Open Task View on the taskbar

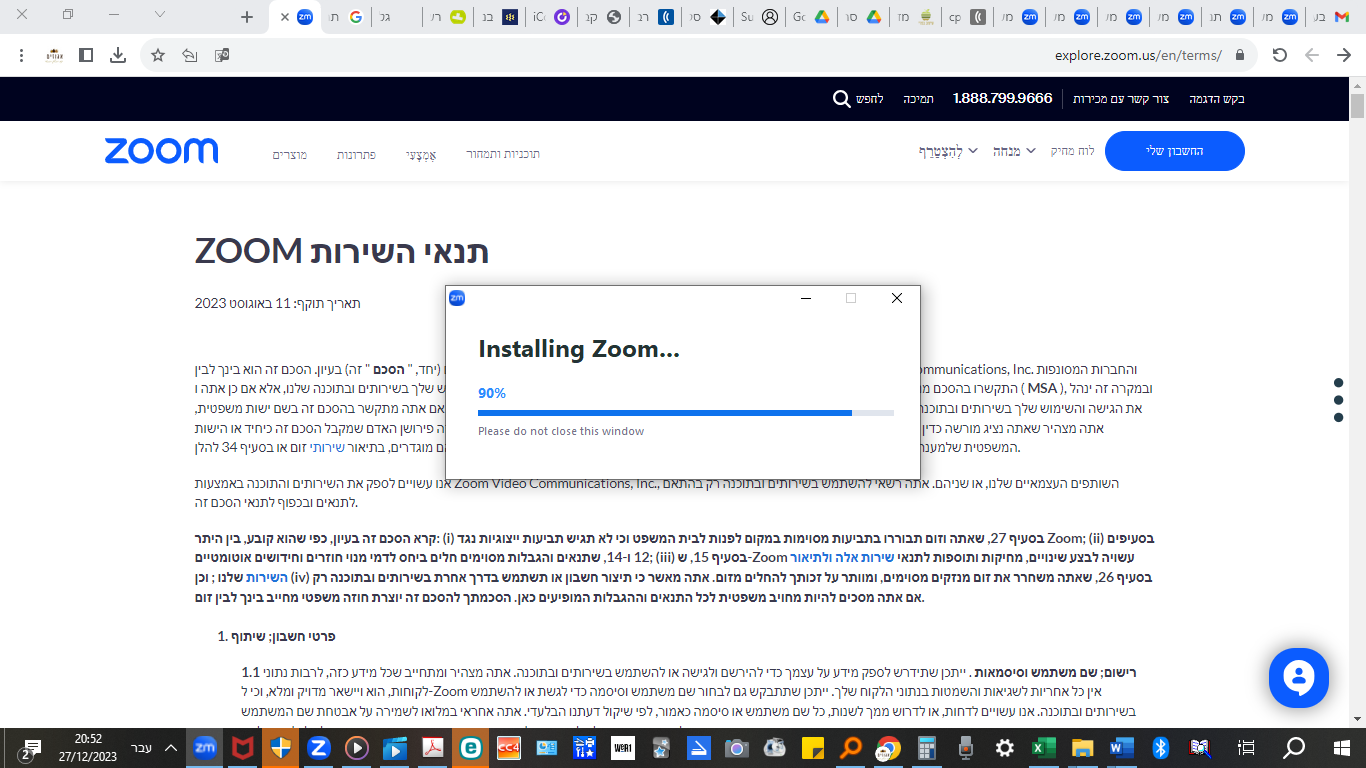(1246, 748)
